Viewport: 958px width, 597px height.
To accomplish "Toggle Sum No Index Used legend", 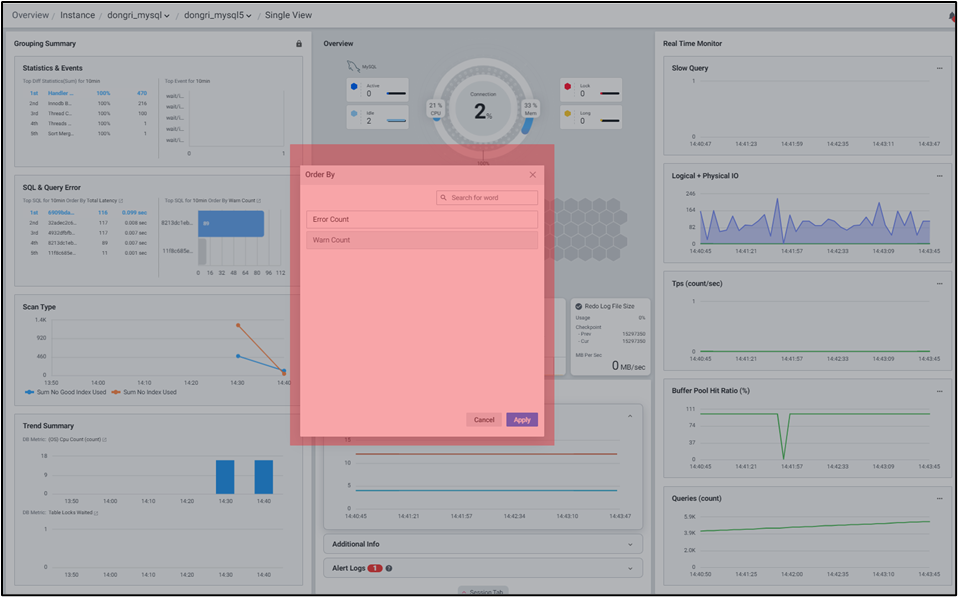I will click(144, 392).
